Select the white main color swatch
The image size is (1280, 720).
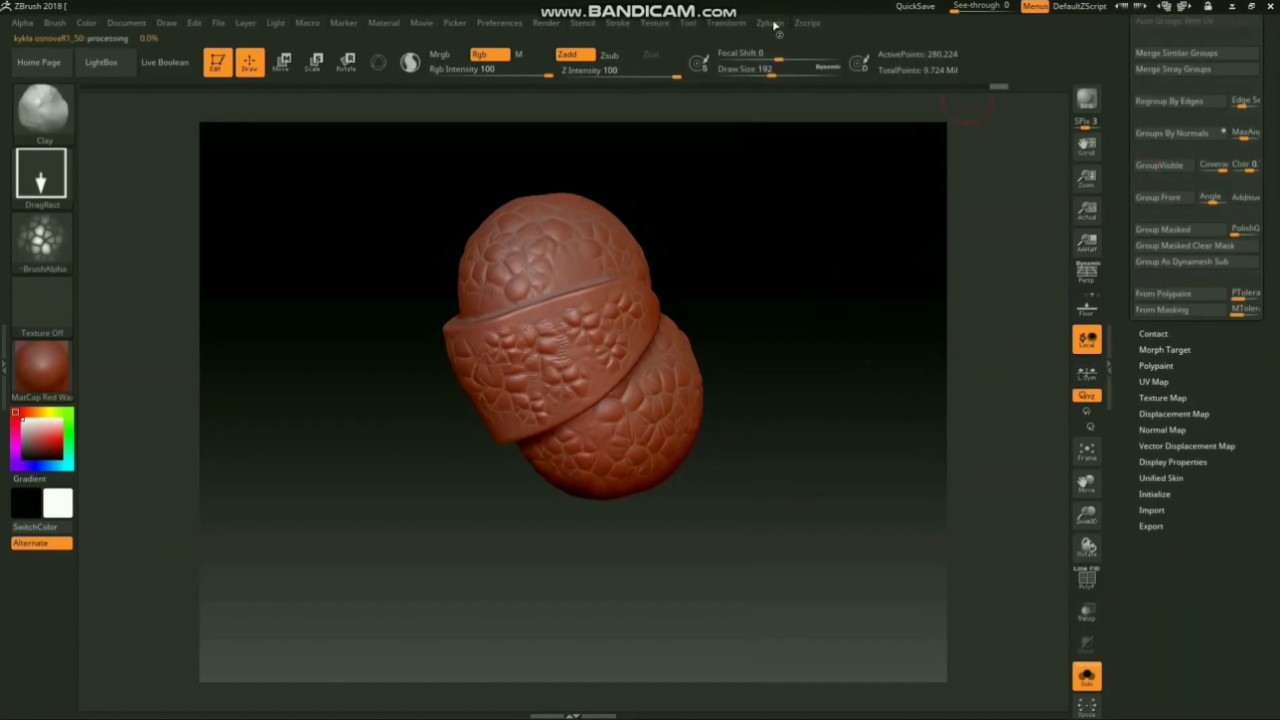57,503
